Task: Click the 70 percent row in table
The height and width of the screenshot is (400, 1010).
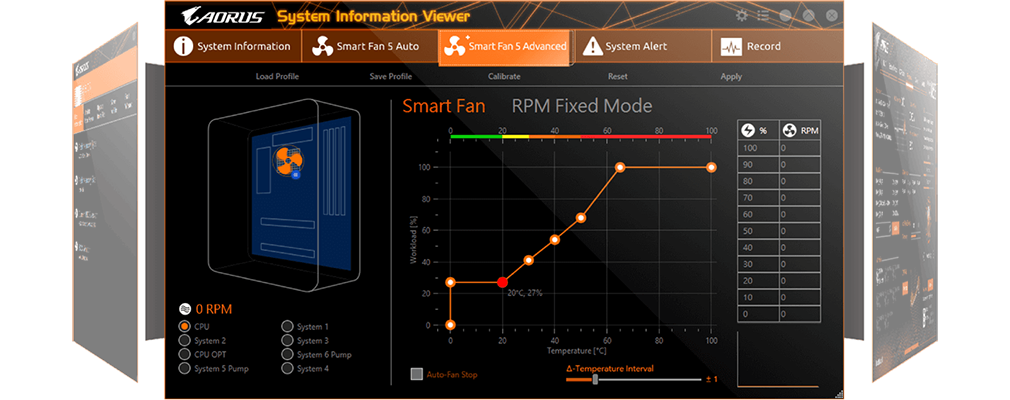Action: pos(779,198)
